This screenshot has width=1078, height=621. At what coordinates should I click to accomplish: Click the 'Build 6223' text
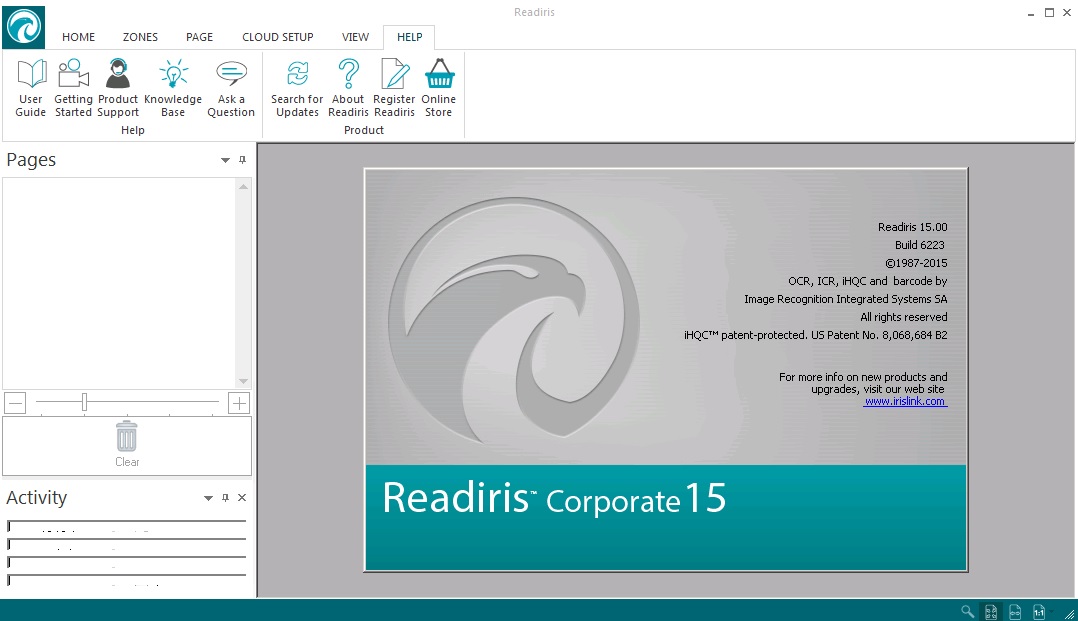pyautogui.click(x=920, y=245)
